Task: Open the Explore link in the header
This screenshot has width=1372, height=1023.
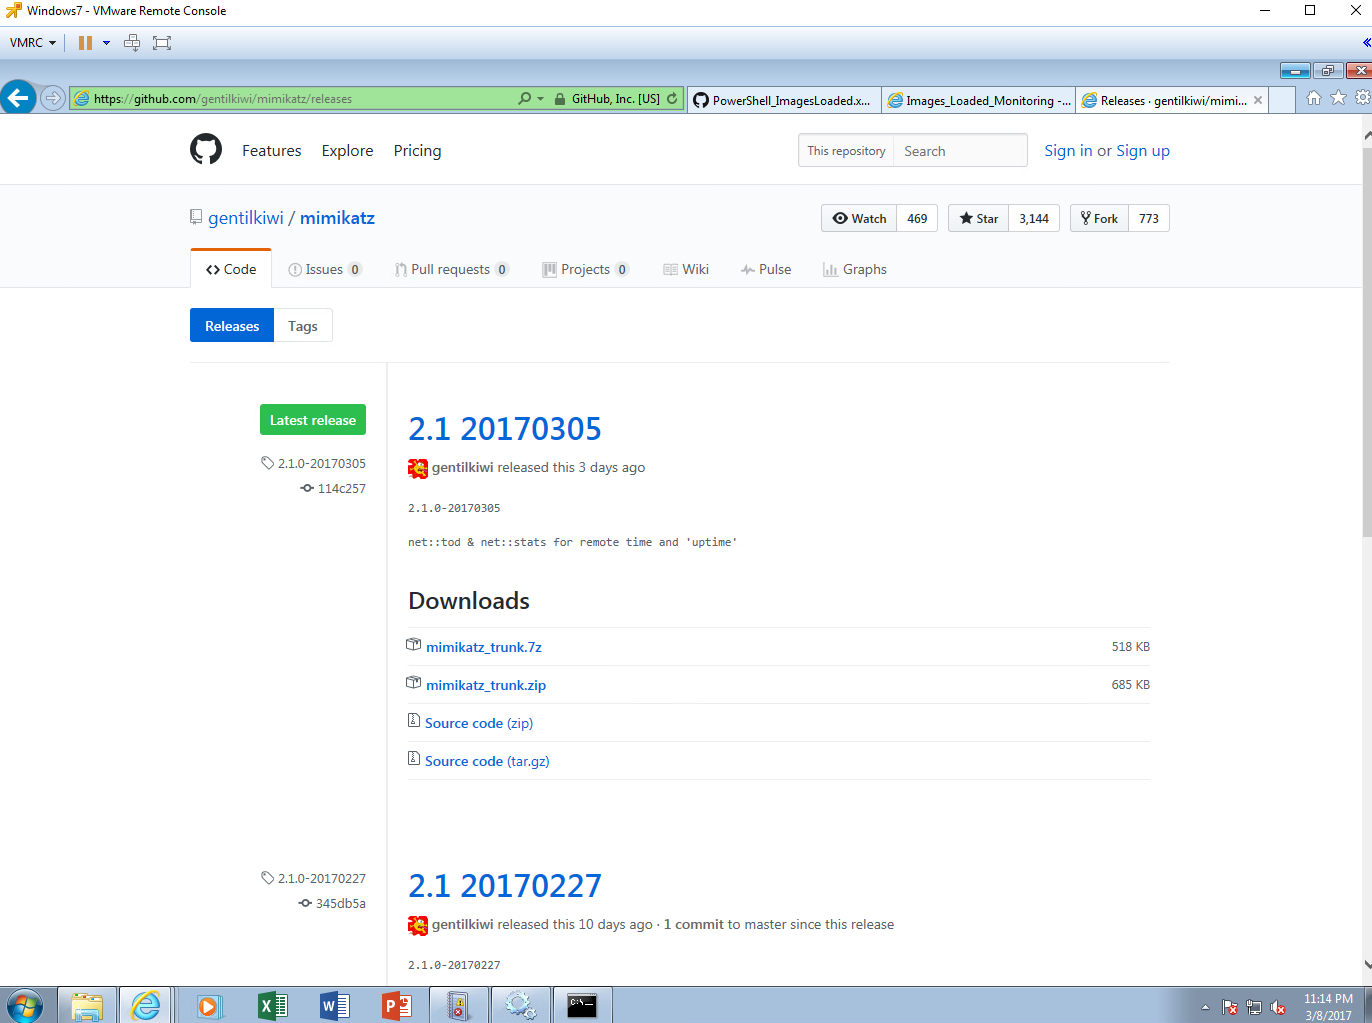Action: point(348,150)
